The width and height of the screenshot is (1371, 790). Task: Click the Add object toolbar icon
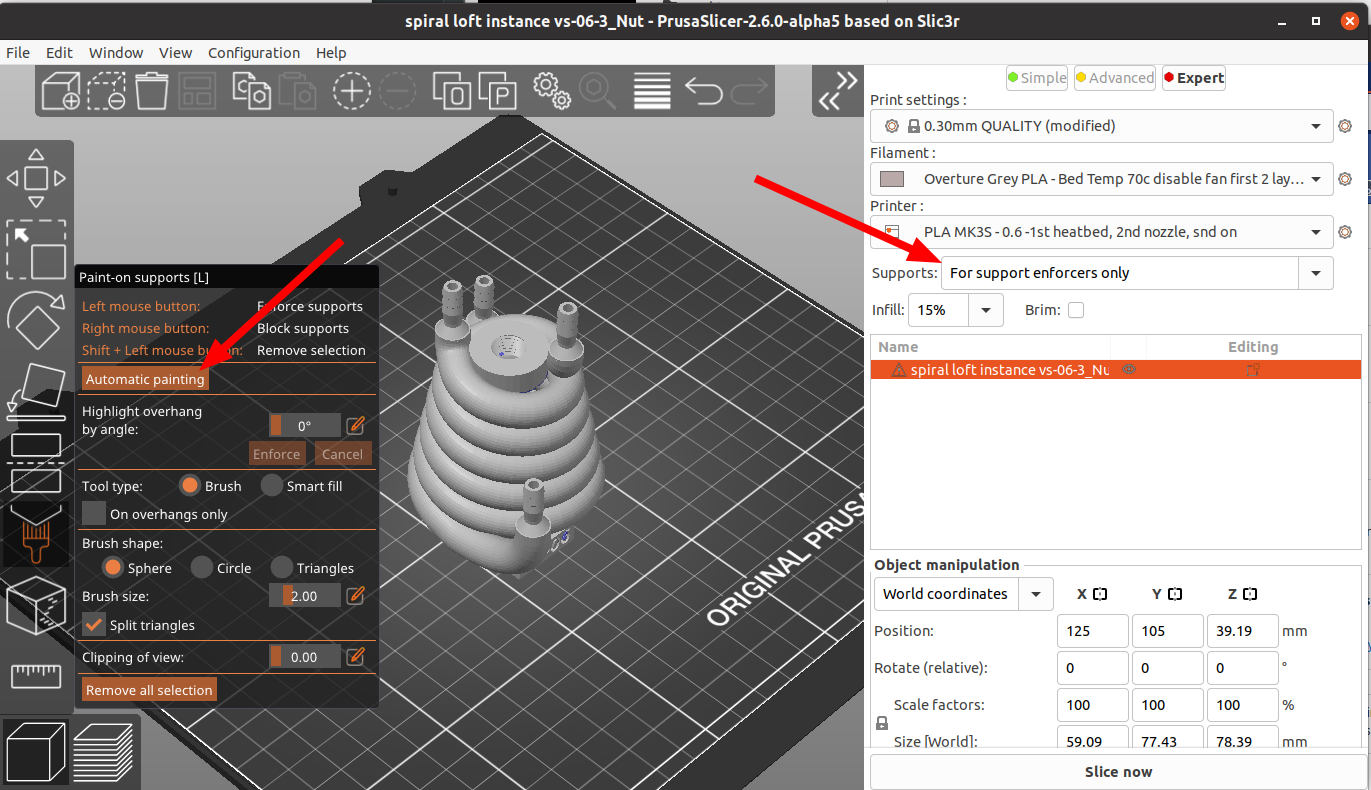(x=59, y=91)
